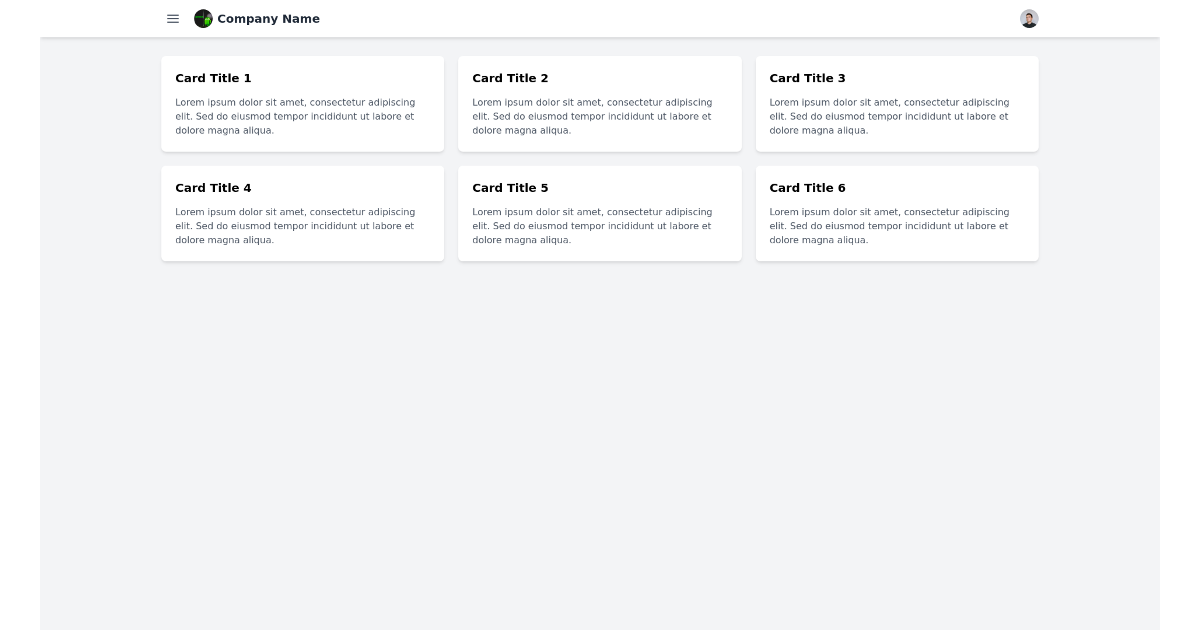Viewport: 1200px width, 630px height.
Task: Click the Card Title 6 heading
Action: click(x=807, y=188)
